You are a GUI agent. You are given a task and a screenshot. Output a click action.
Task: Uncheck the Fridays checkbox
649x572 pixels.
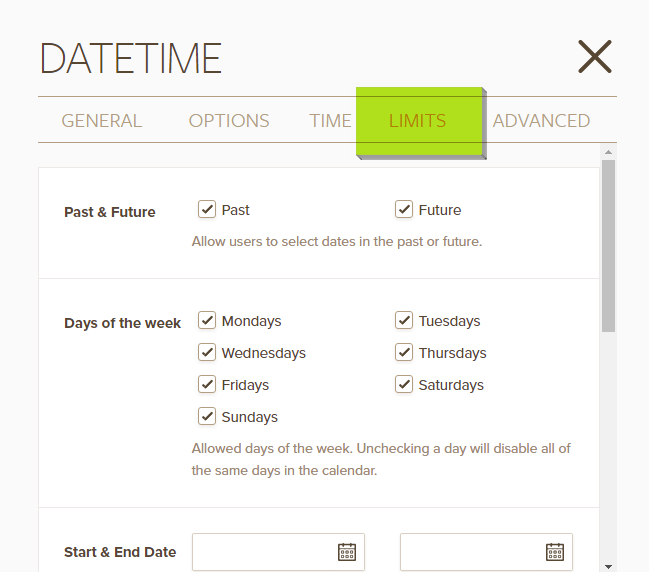208,385
